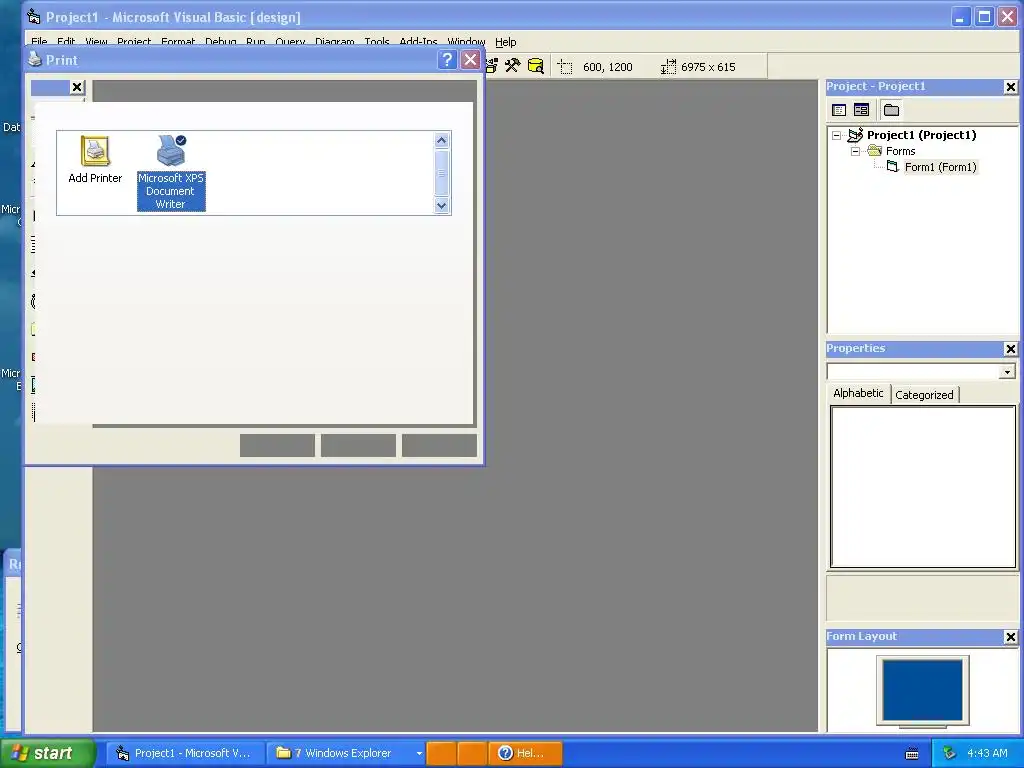Open the Diagram menu

point(334,42)
